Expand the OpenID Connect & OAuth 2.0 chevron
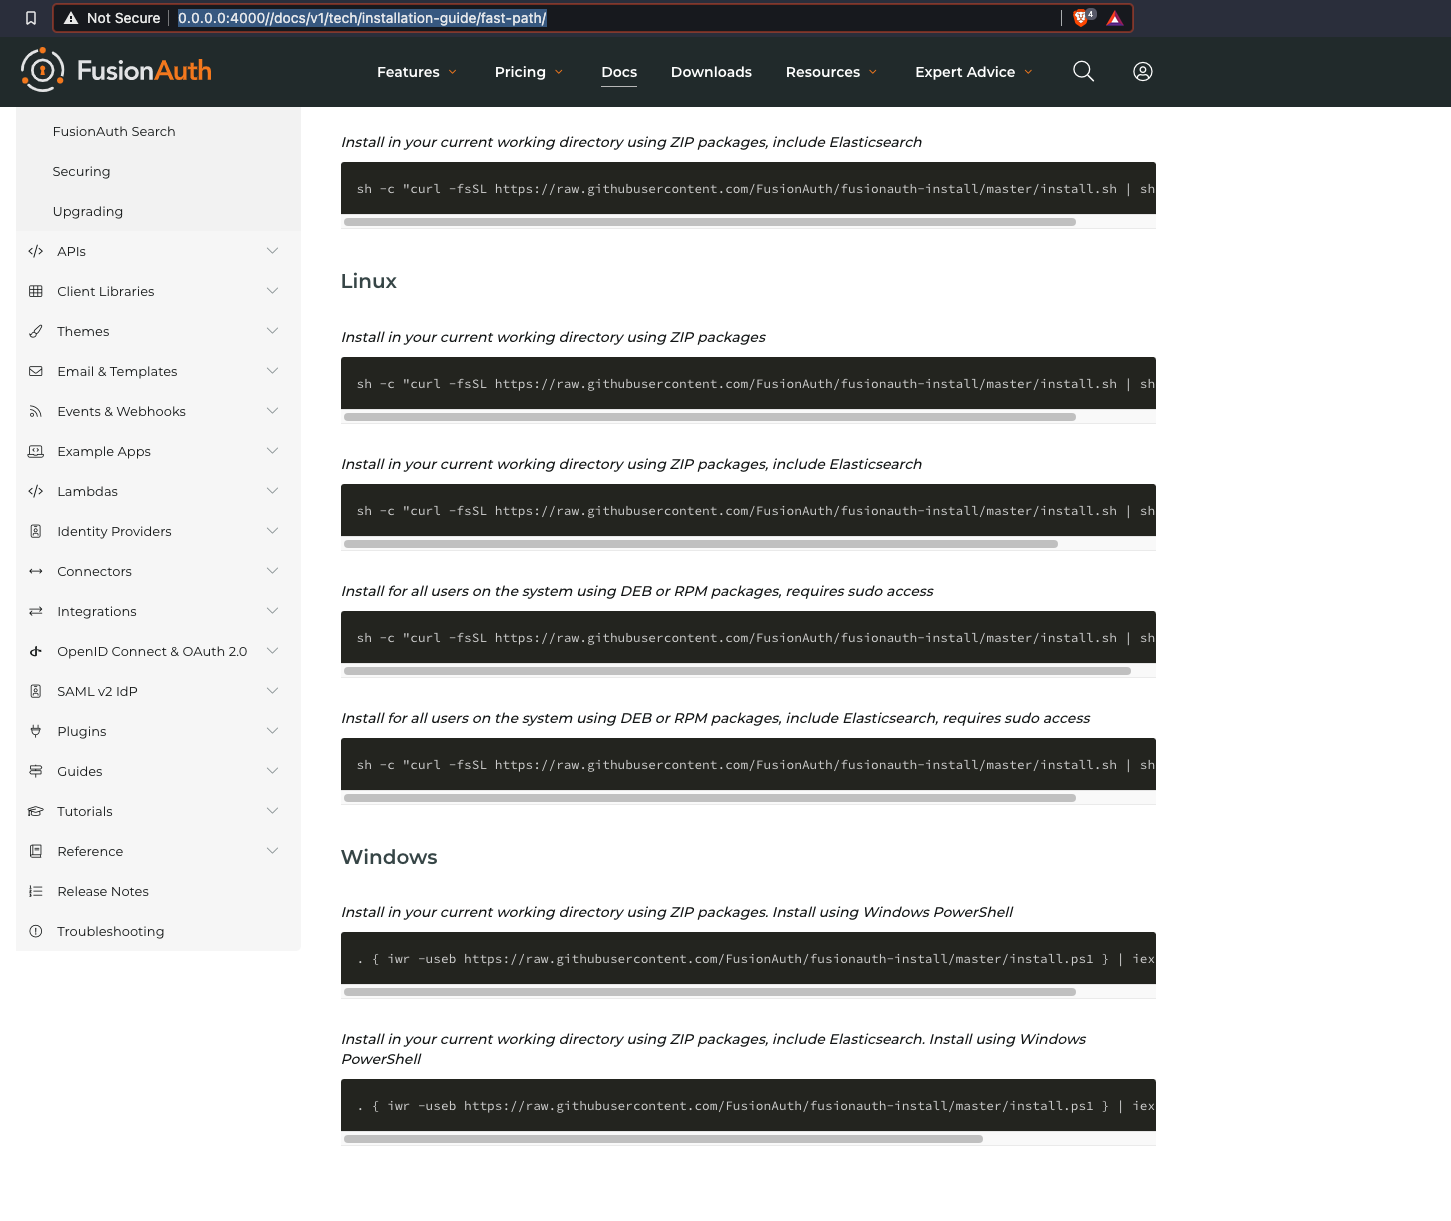1451x1221 pixels. point(272,651)
